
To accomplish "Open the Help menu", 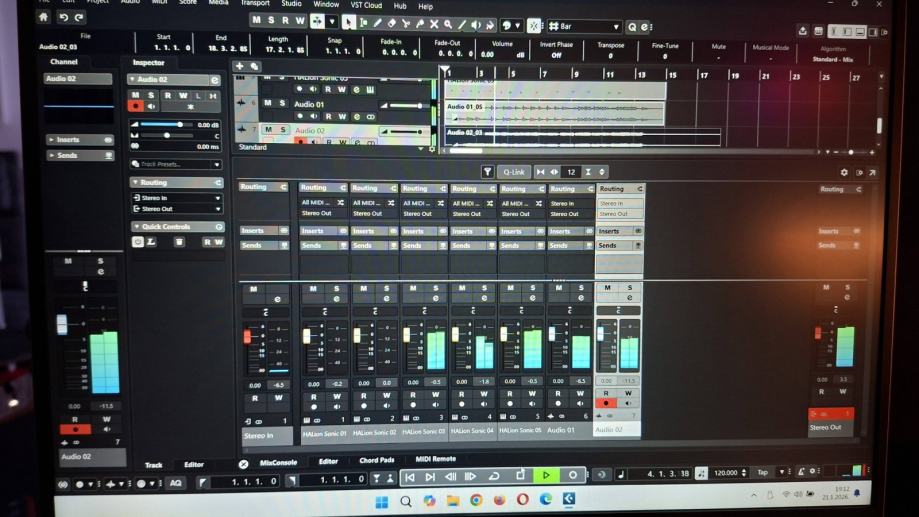I will (426, 6).
